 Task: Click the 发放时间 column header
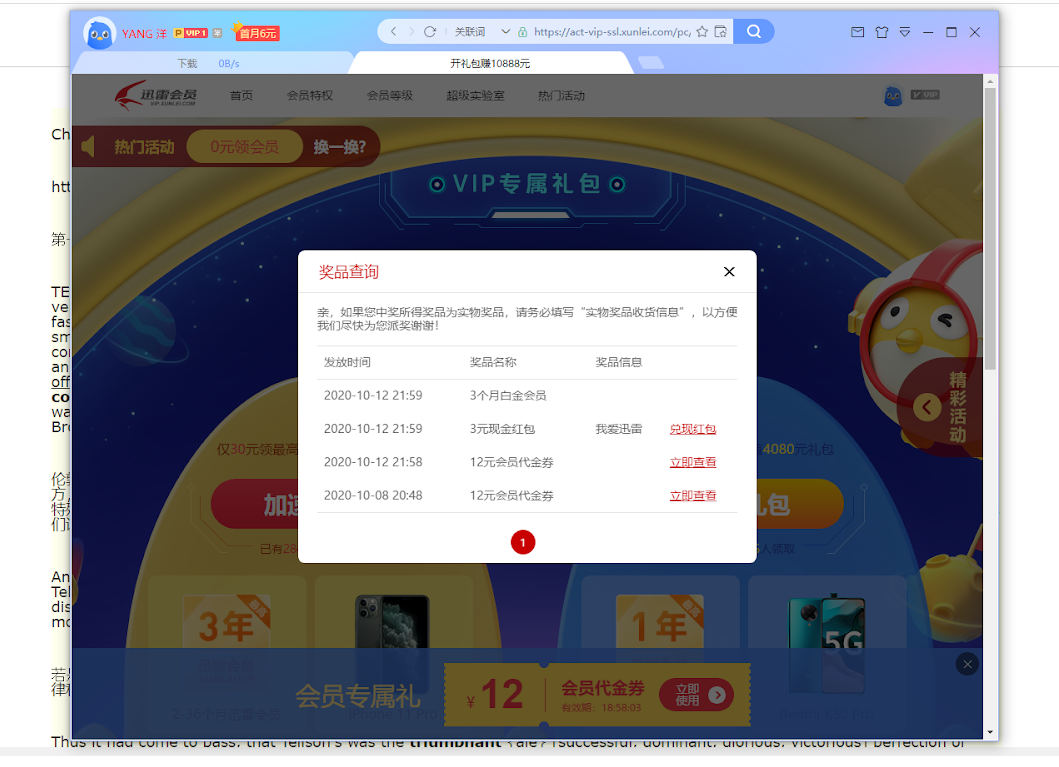click(347, 363)
